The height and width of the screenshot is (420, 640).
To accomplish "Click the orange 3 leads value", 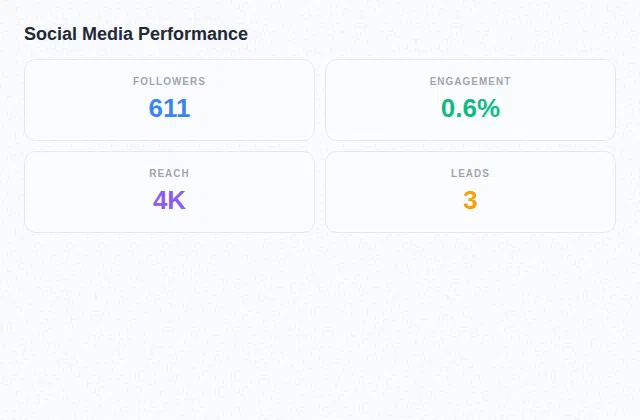I will (x=470, y=201).
